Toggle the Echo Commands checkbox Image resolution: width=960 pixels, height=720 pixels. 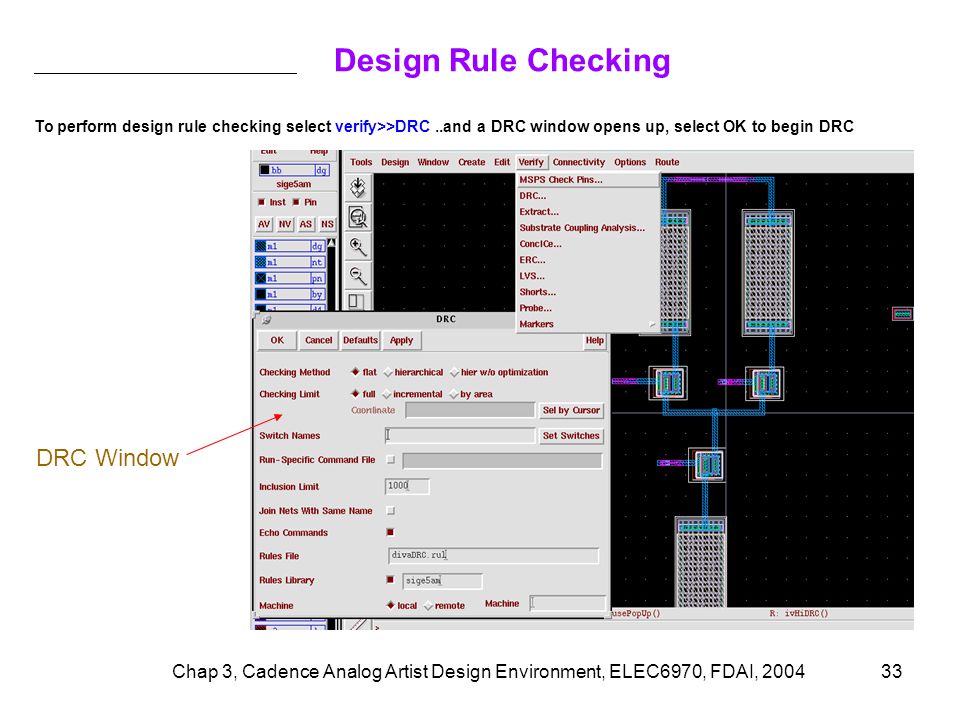point(390,533)
